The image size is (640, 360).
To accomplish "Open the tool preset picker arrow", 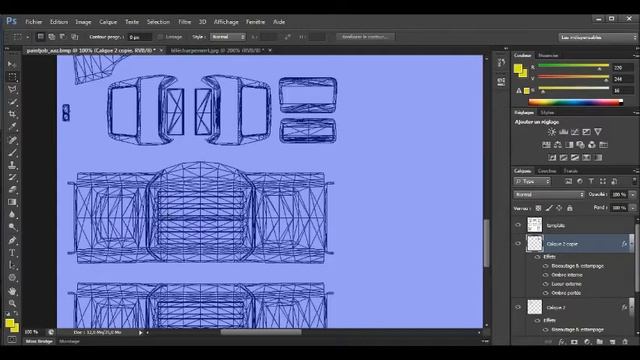I will (x=27, y=37).
